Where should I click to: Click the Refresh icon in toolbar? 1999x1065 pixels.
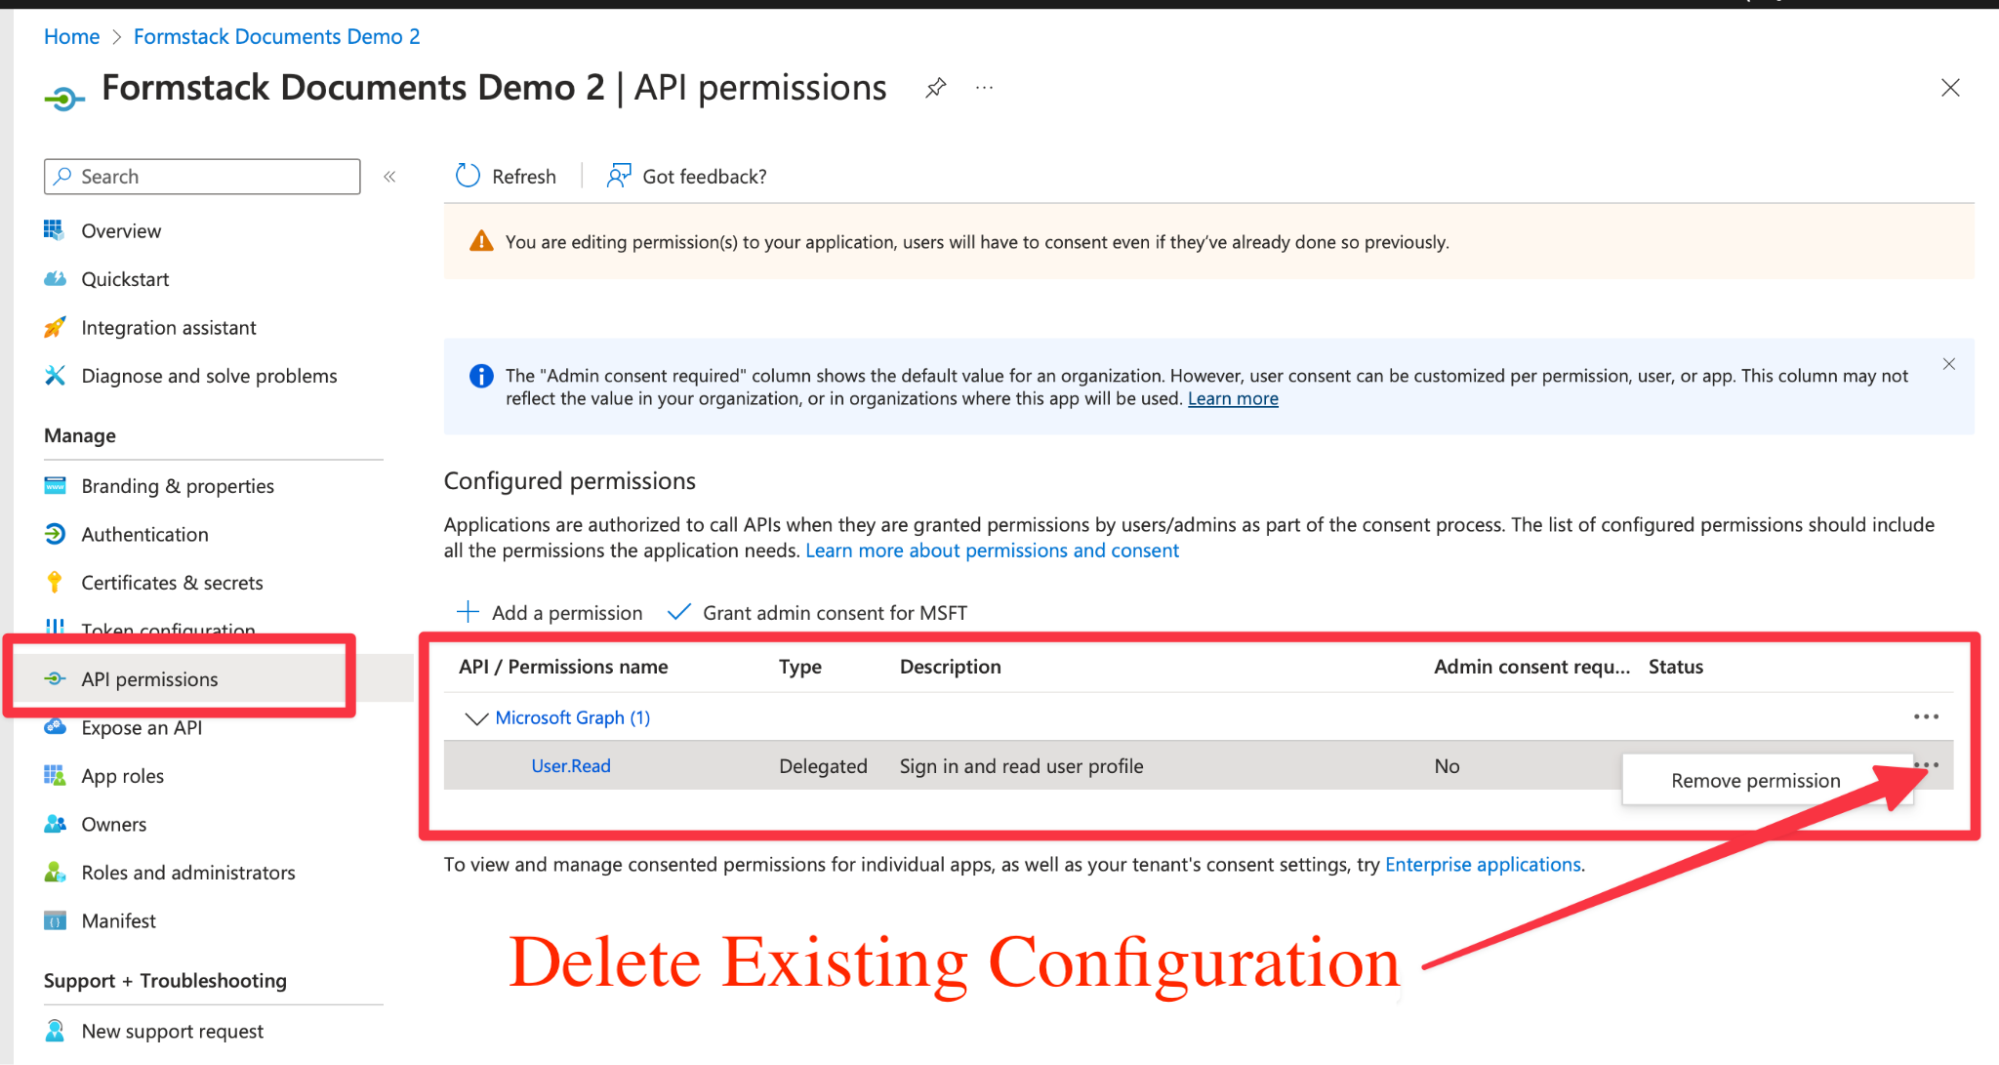coord(468,176)
